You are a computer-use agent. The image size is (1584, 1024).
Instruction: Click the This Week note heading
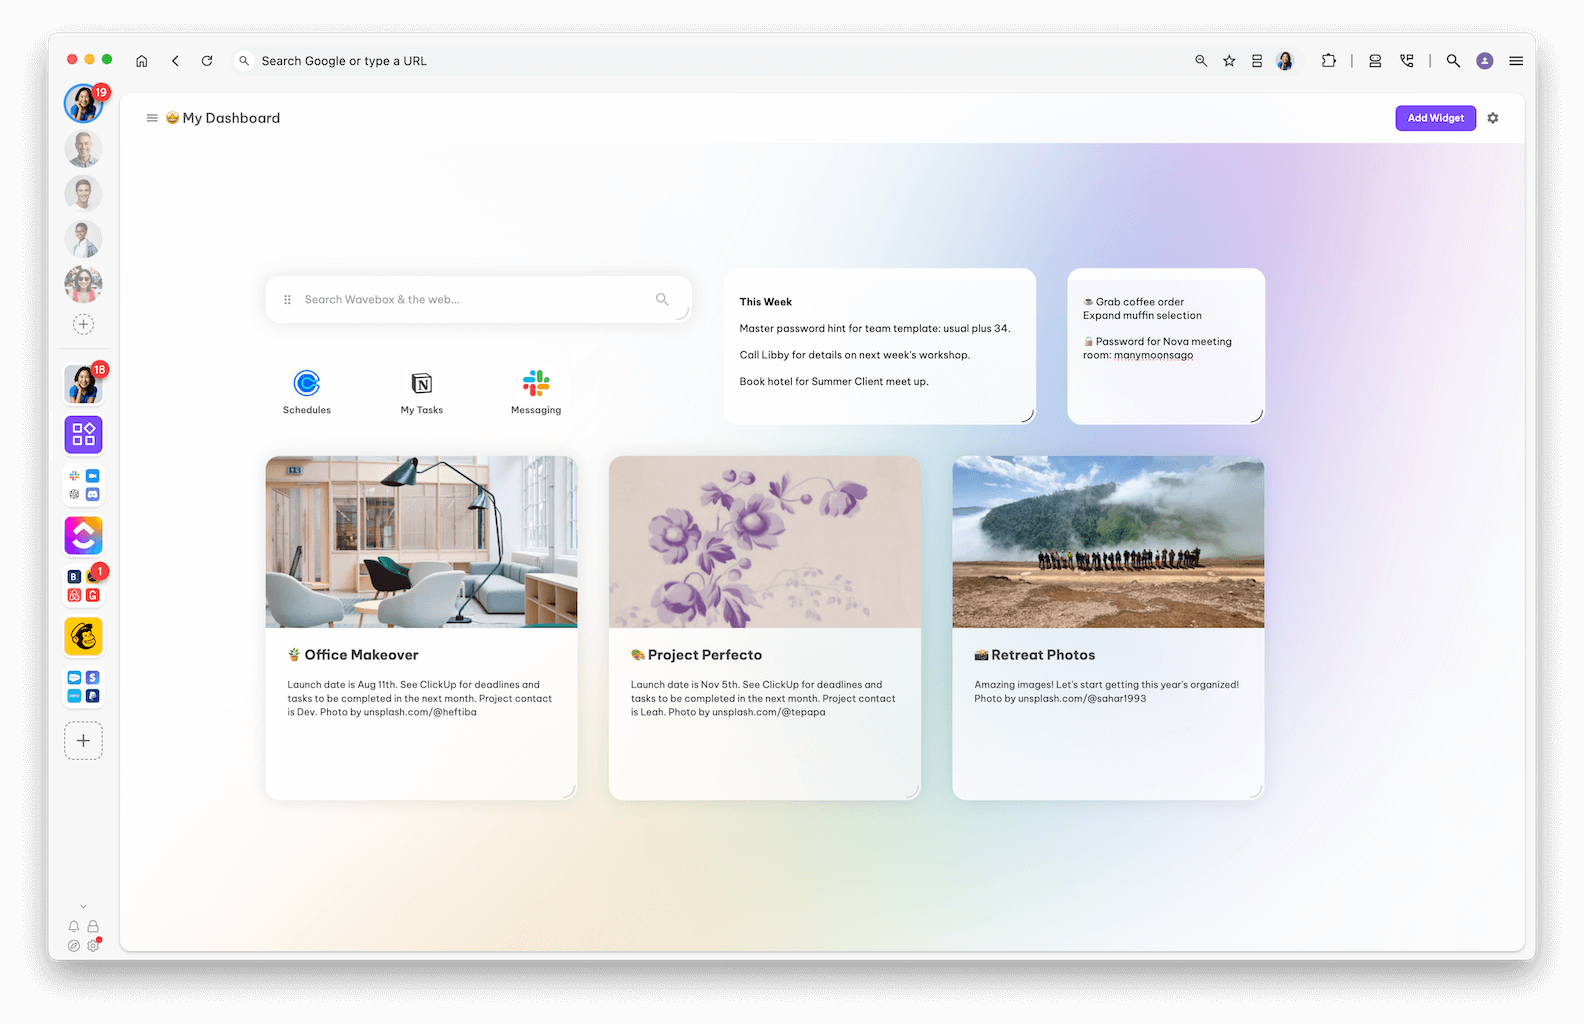click(766, 302)
